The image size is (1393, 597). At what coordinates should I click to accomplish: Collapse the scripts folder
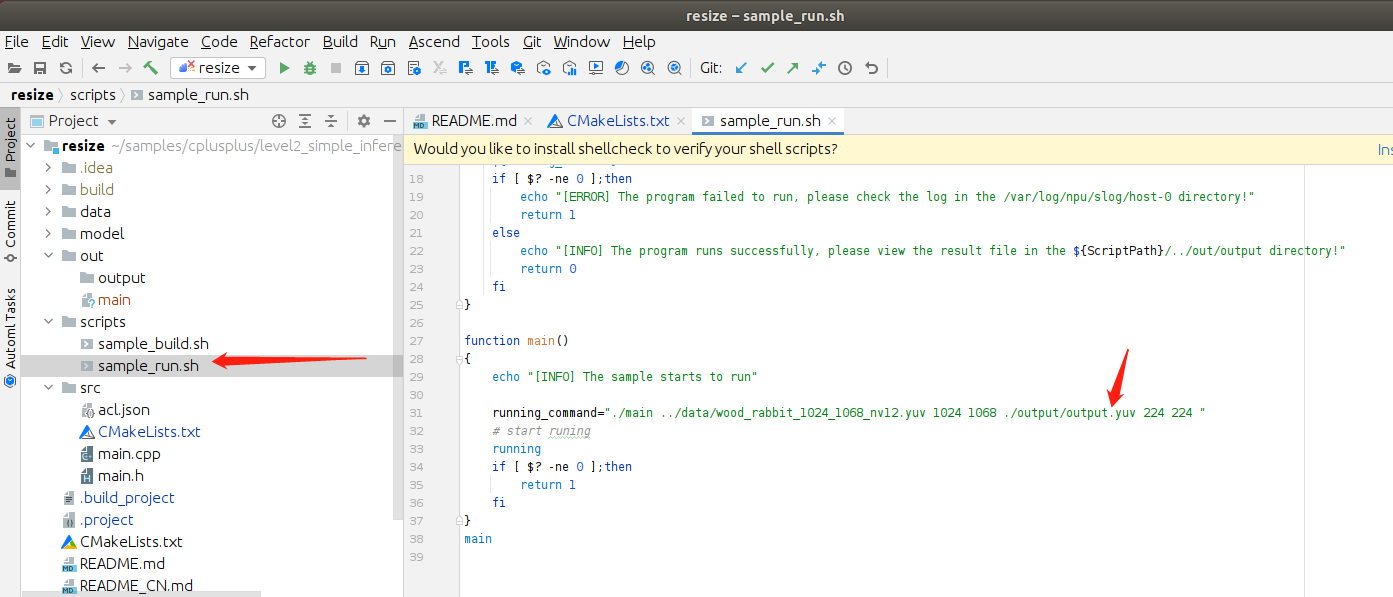(48, 322)
